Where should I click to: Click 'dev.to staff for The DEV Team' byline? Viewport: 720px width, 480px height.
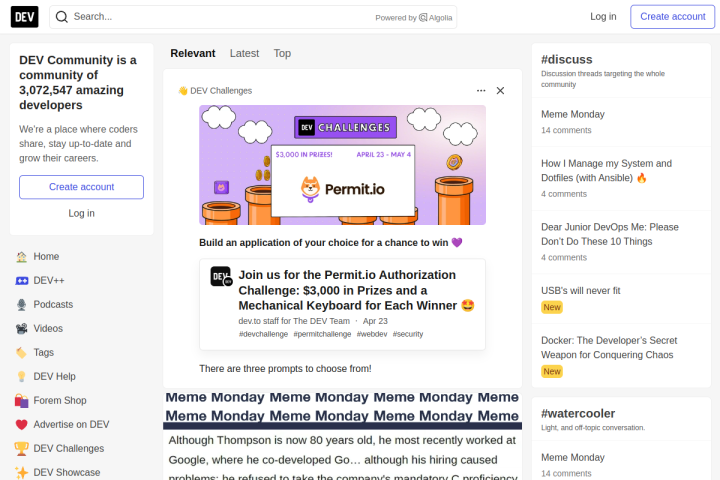click(x=294, y=321)
